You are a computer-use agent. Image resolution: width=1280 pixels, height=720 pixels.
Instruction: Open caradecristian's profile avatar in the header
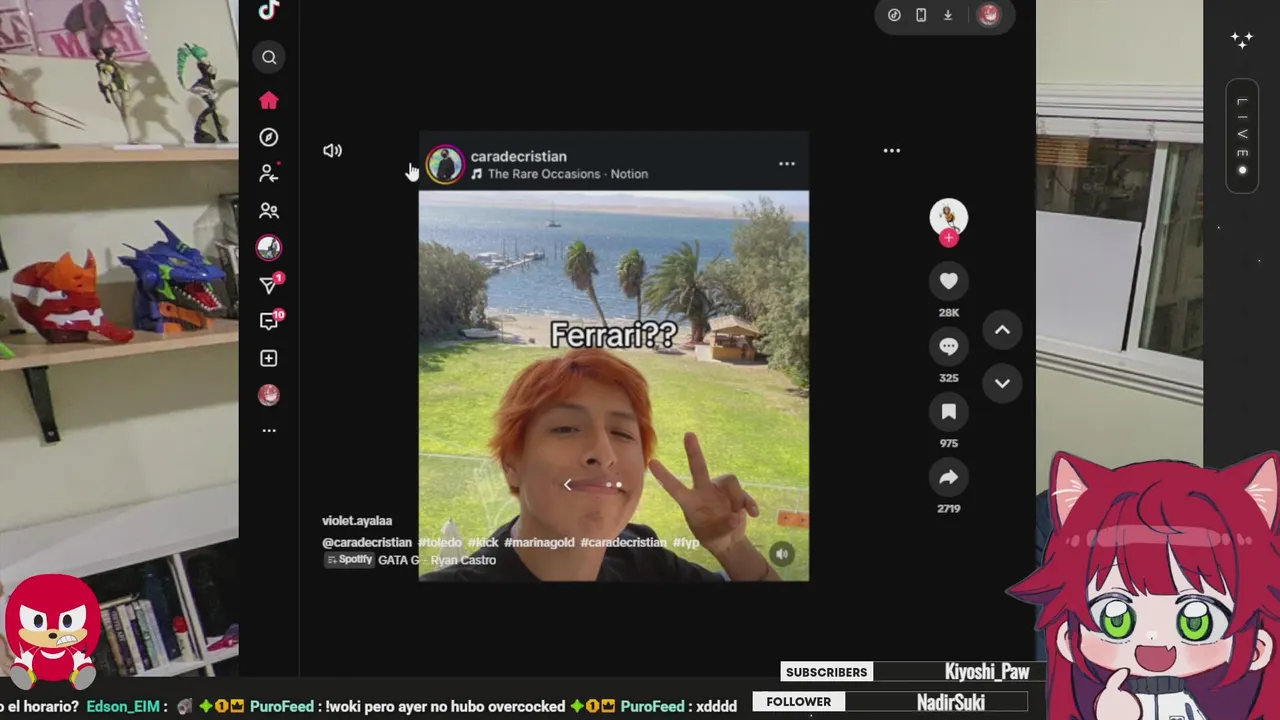445,164
